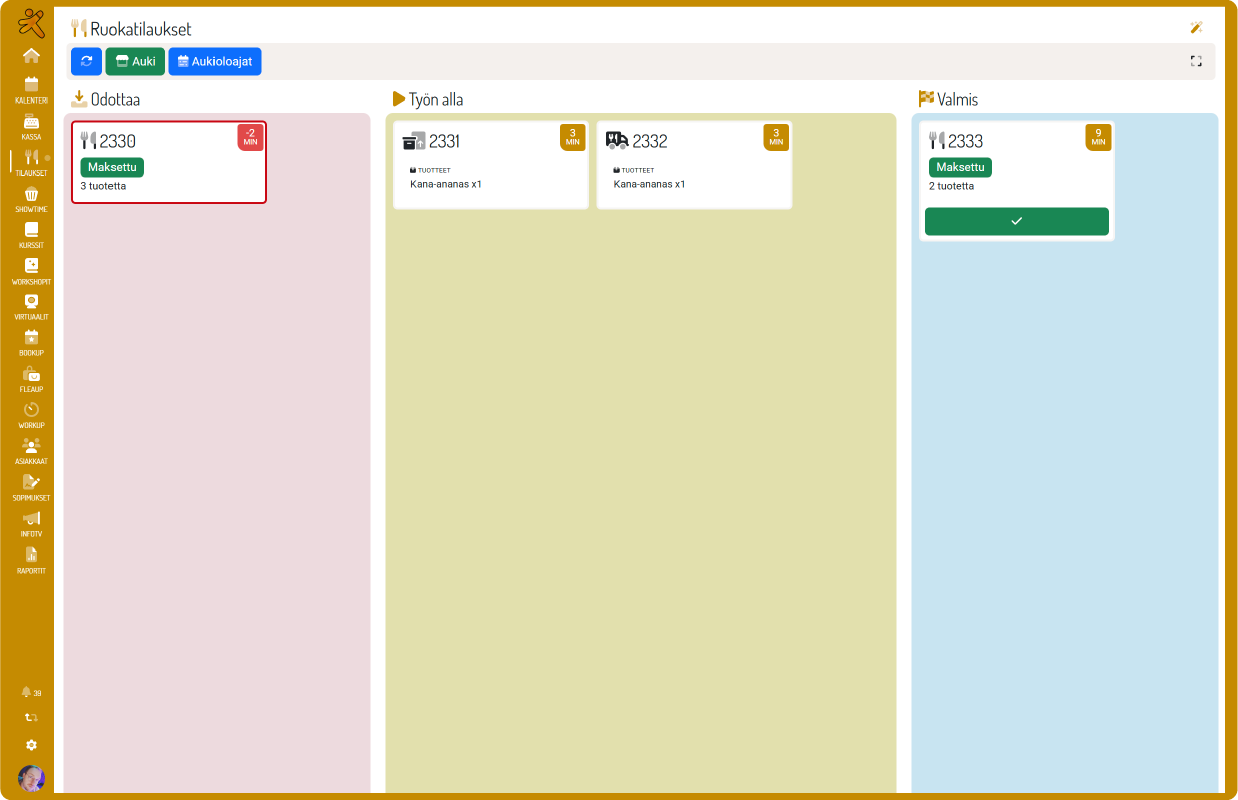Open order 2332 delivery card
The height and width of the screenshot is (800, 1238).
pos(694,165)
